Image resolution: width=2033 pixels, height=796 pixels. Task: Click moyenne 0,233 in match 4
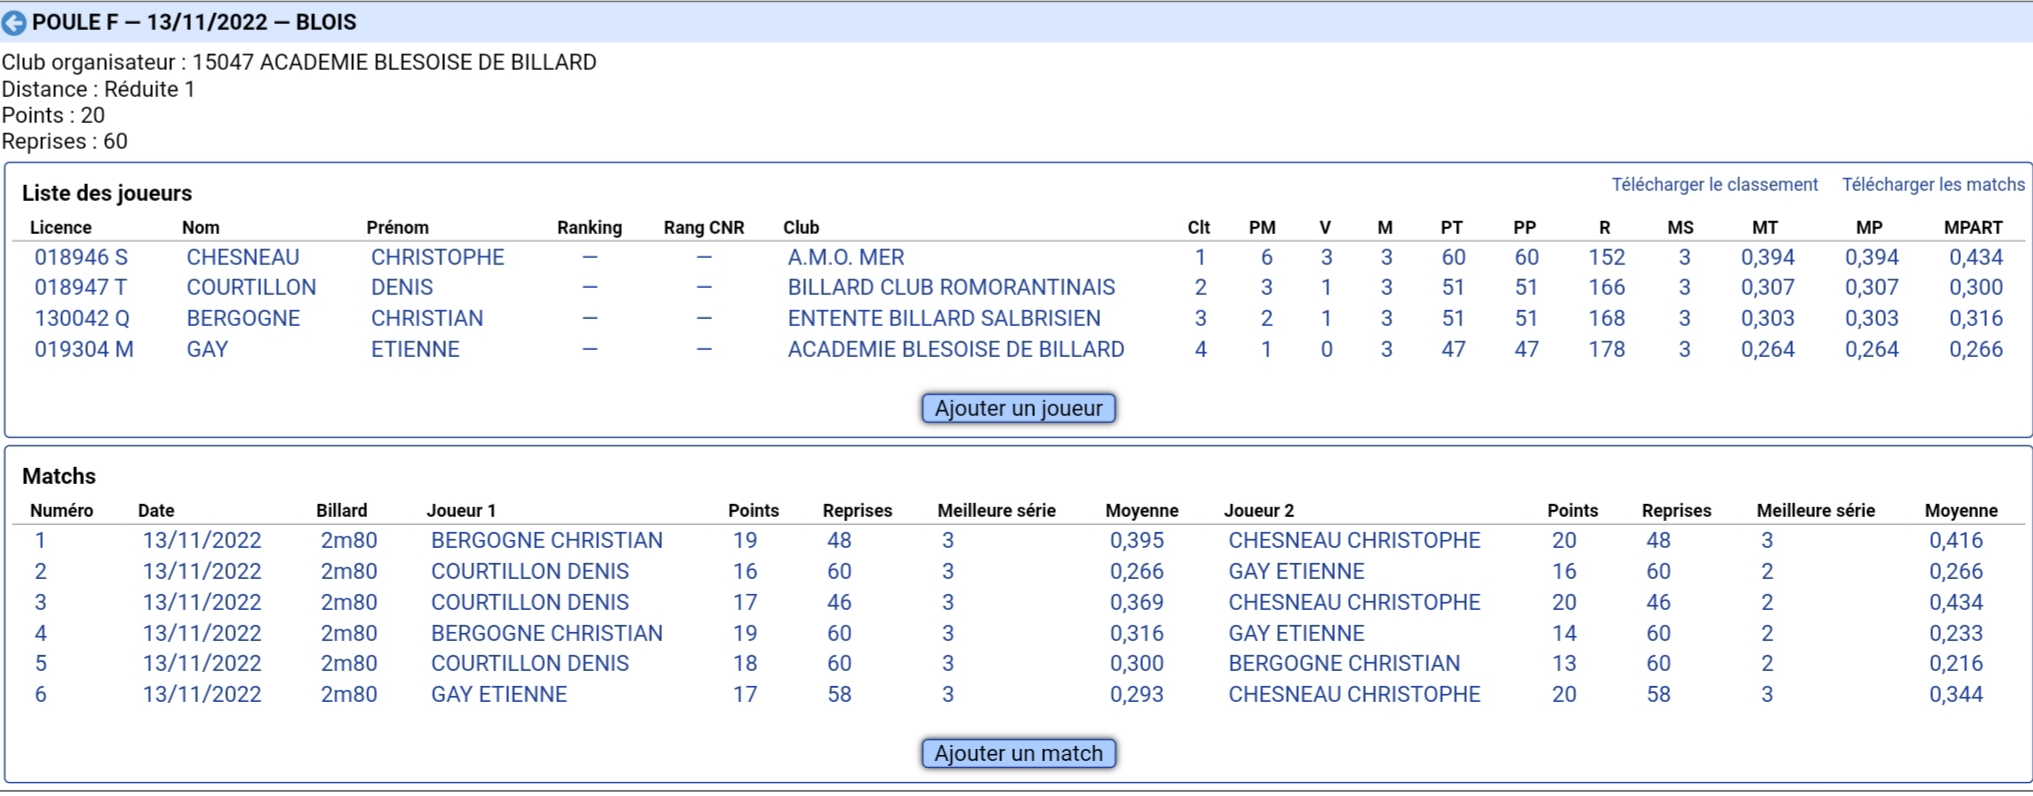pos(1956,633)
